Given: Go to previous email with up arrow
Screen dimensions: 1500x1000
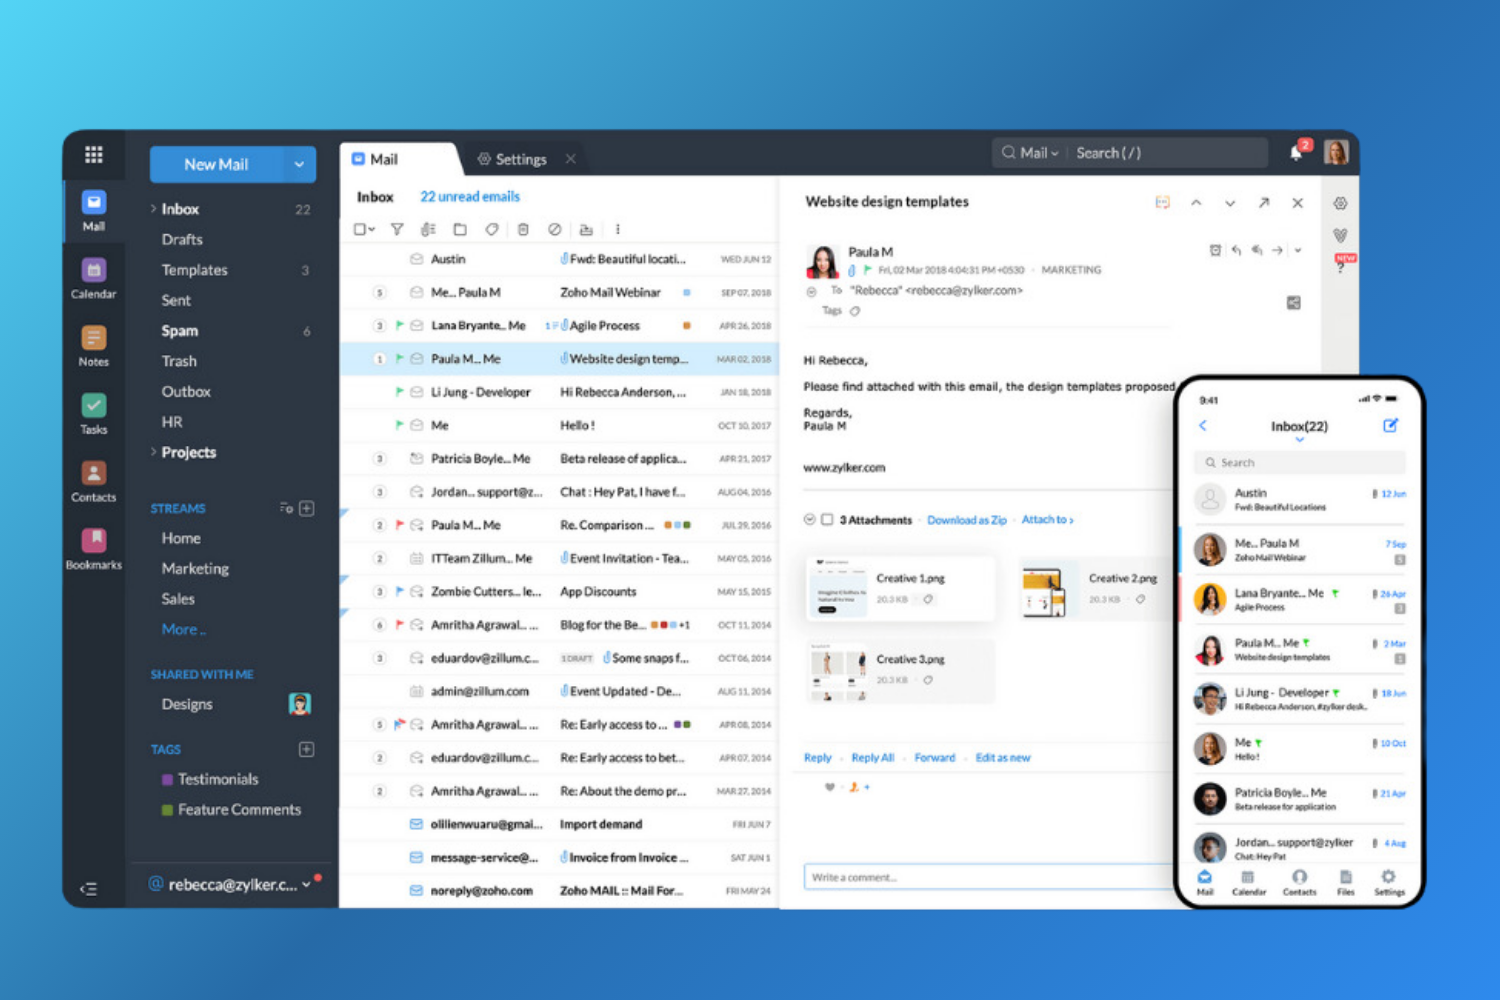Looking at the screenshot, I should tap(1196, 203).
